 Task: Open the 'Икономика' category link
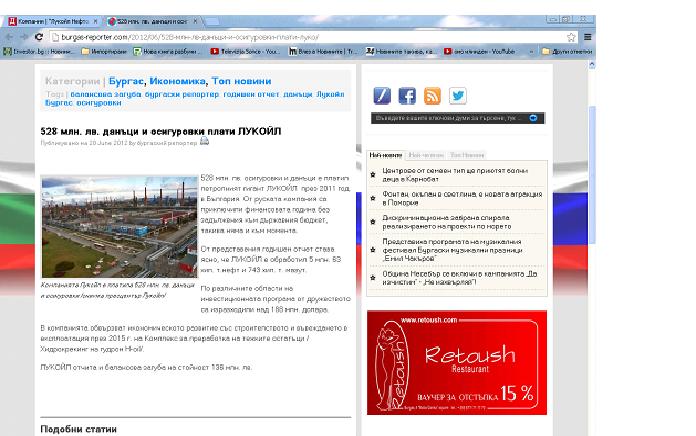click(177, 81)
